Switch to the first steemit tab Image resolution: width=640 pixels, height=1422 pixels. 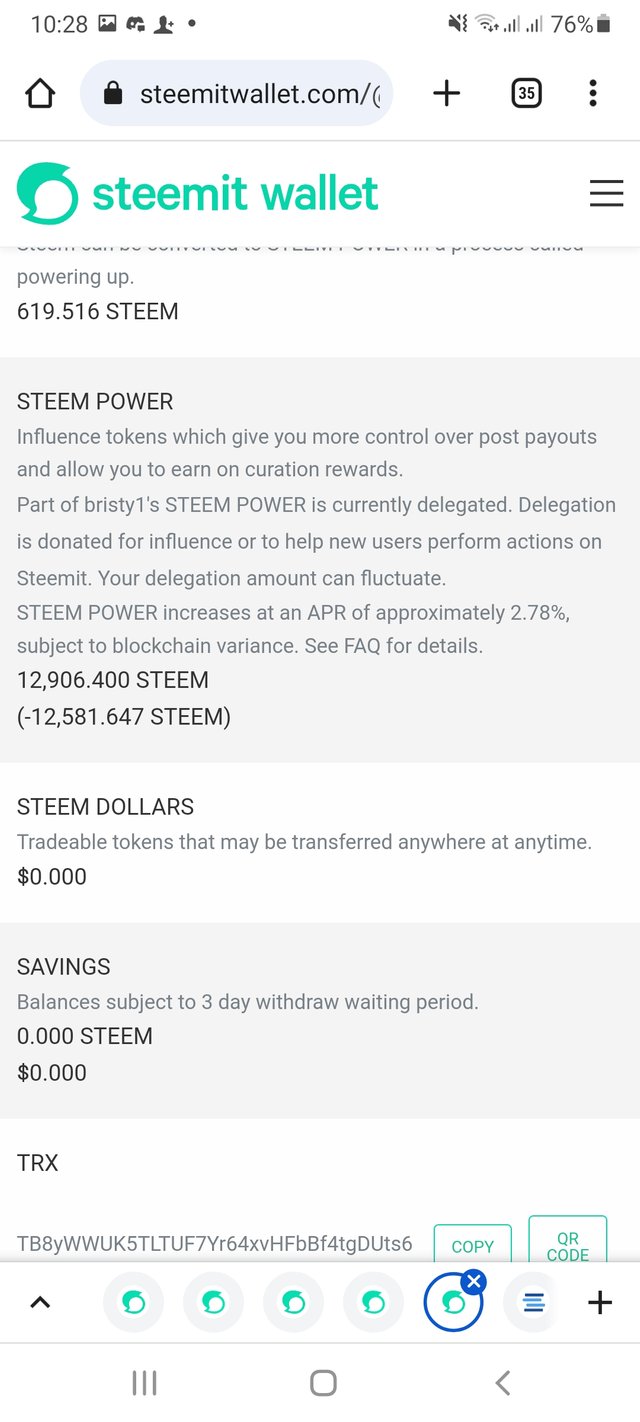(x=134, y=1302)
